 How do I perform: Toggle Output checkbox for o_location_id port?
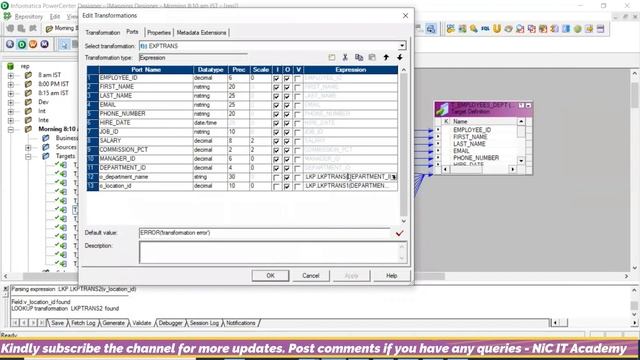coord(287,186)
